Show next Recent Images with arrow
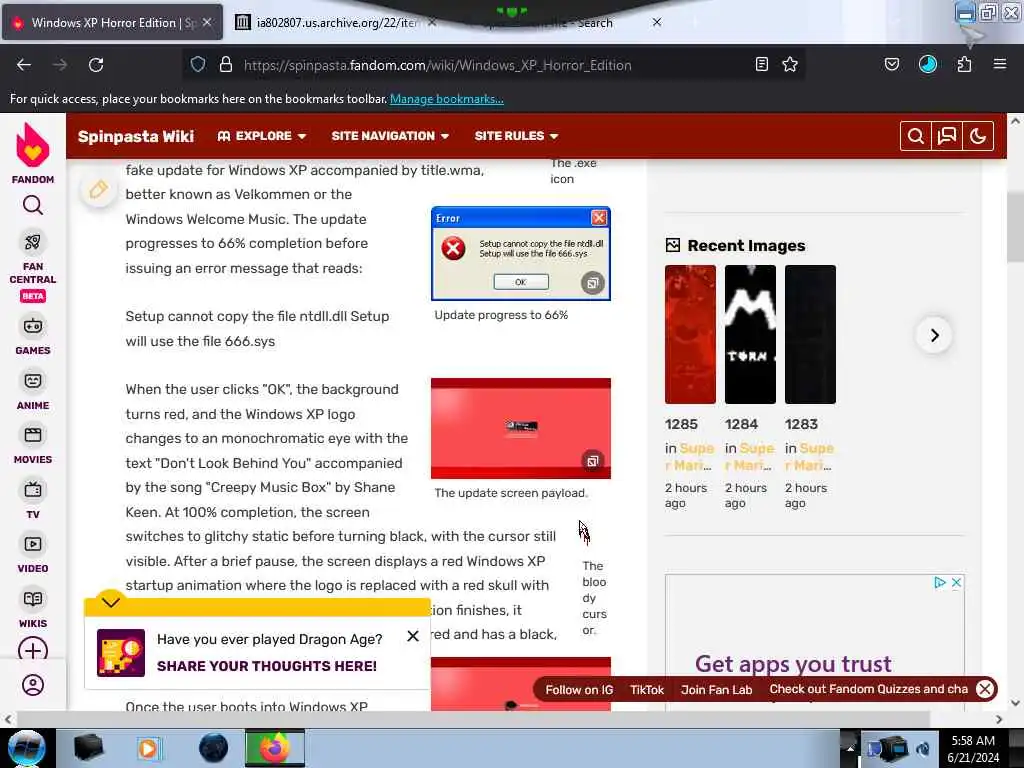The height and width of the screenshot is (768, 1024). [935, 335]
